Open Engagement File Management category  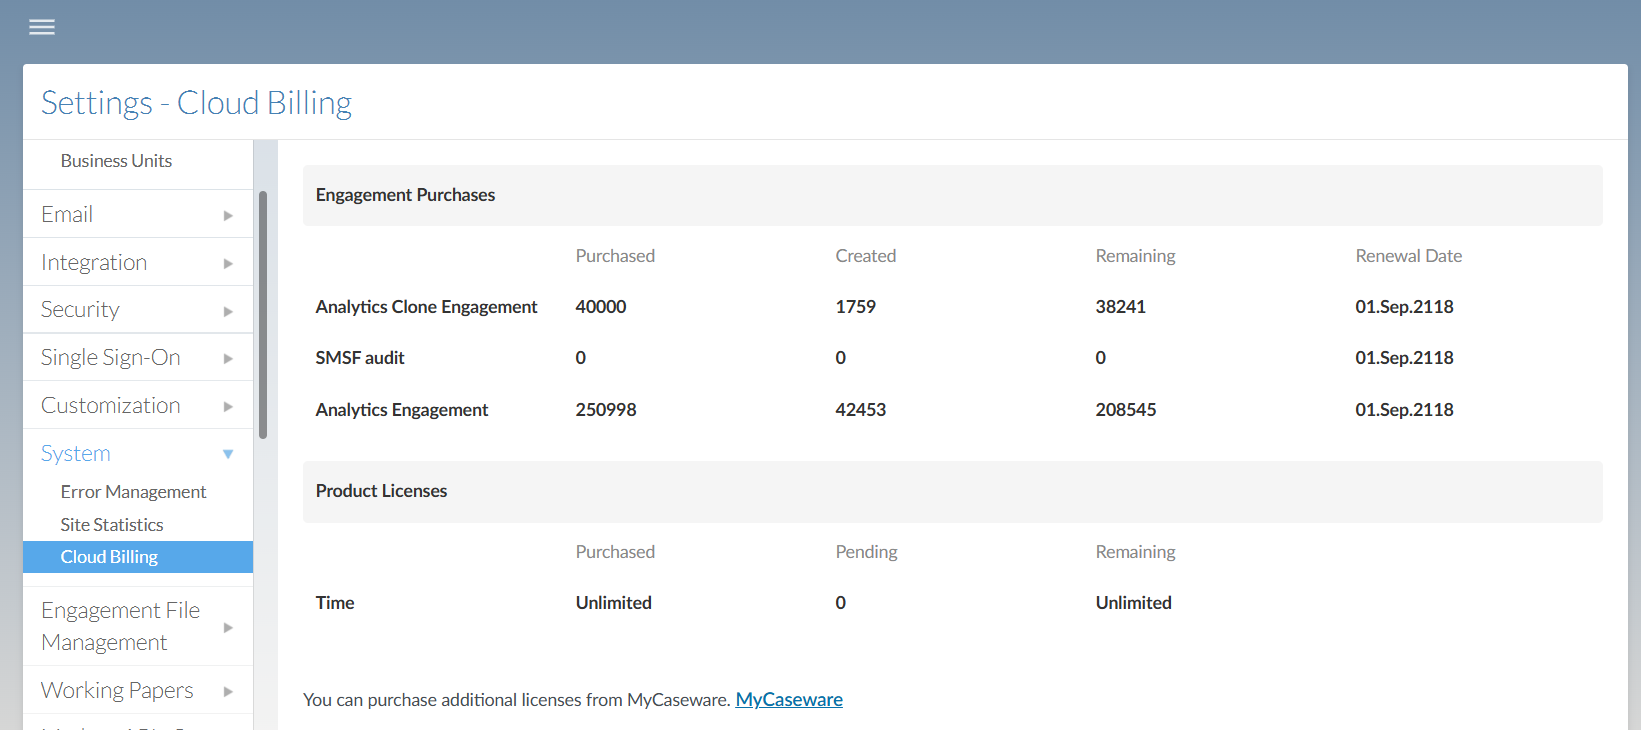[121, 626]
